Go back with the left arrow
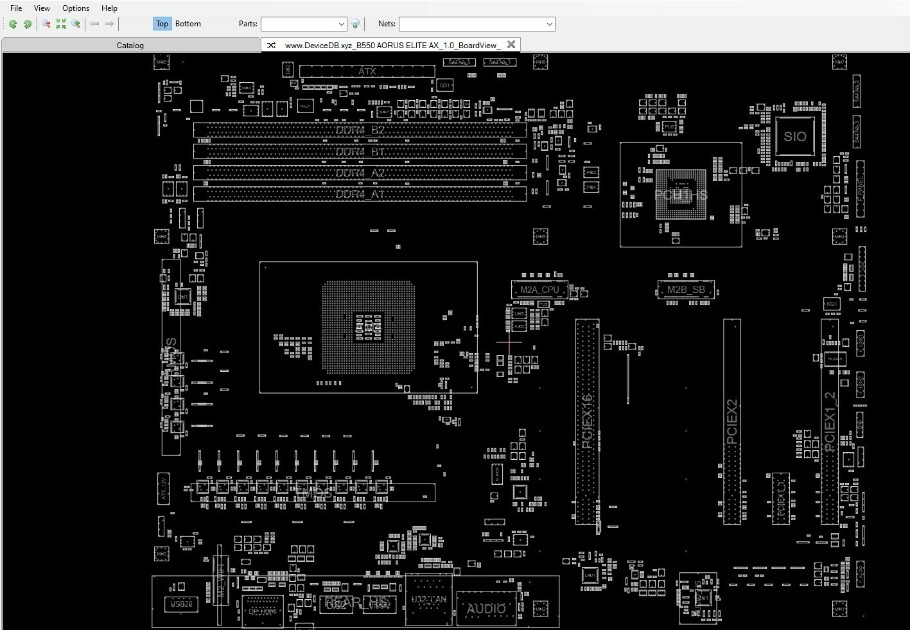Image resolution: width=910 pixels, height=630 pixels. pyautogui.click(x=94, y=24)
